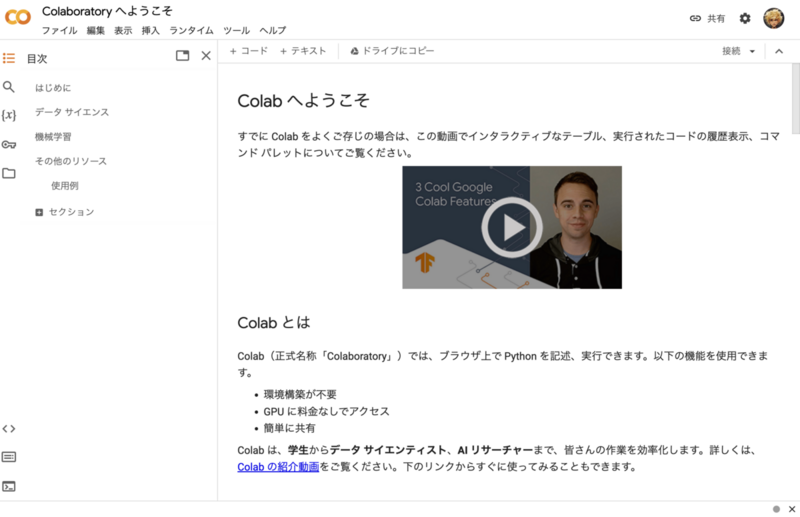This screenshot has height=517, width=800.
Task: Click the Drive icon in ドライブにコピー
Action: [x=354, y=51]
